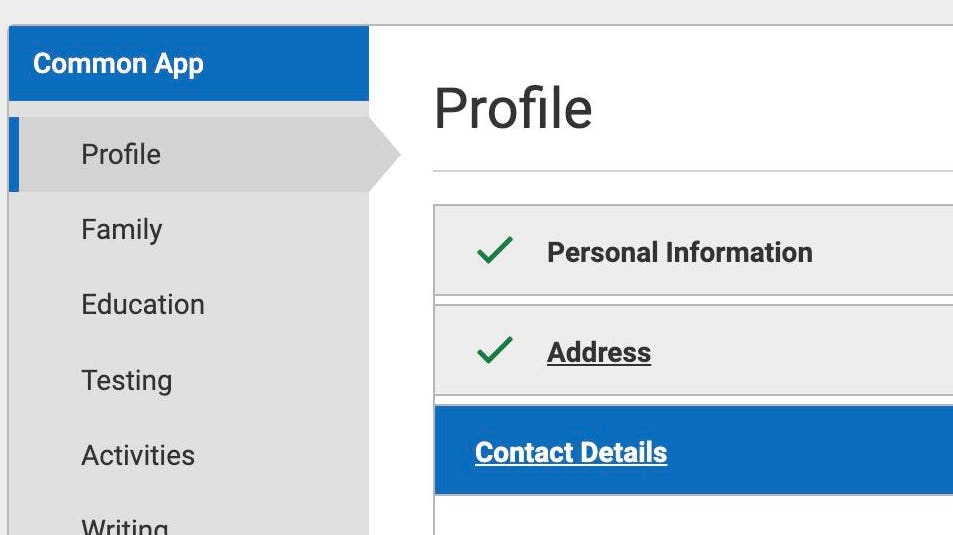Click the green checkmark next to Address
This screenshot has height=535, width=953.
point(495,351)
